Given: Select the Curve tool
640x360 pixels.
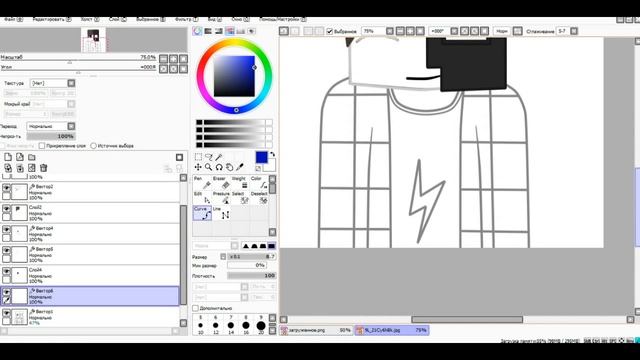Looking at the screenshot, I should tap(202, 213).
